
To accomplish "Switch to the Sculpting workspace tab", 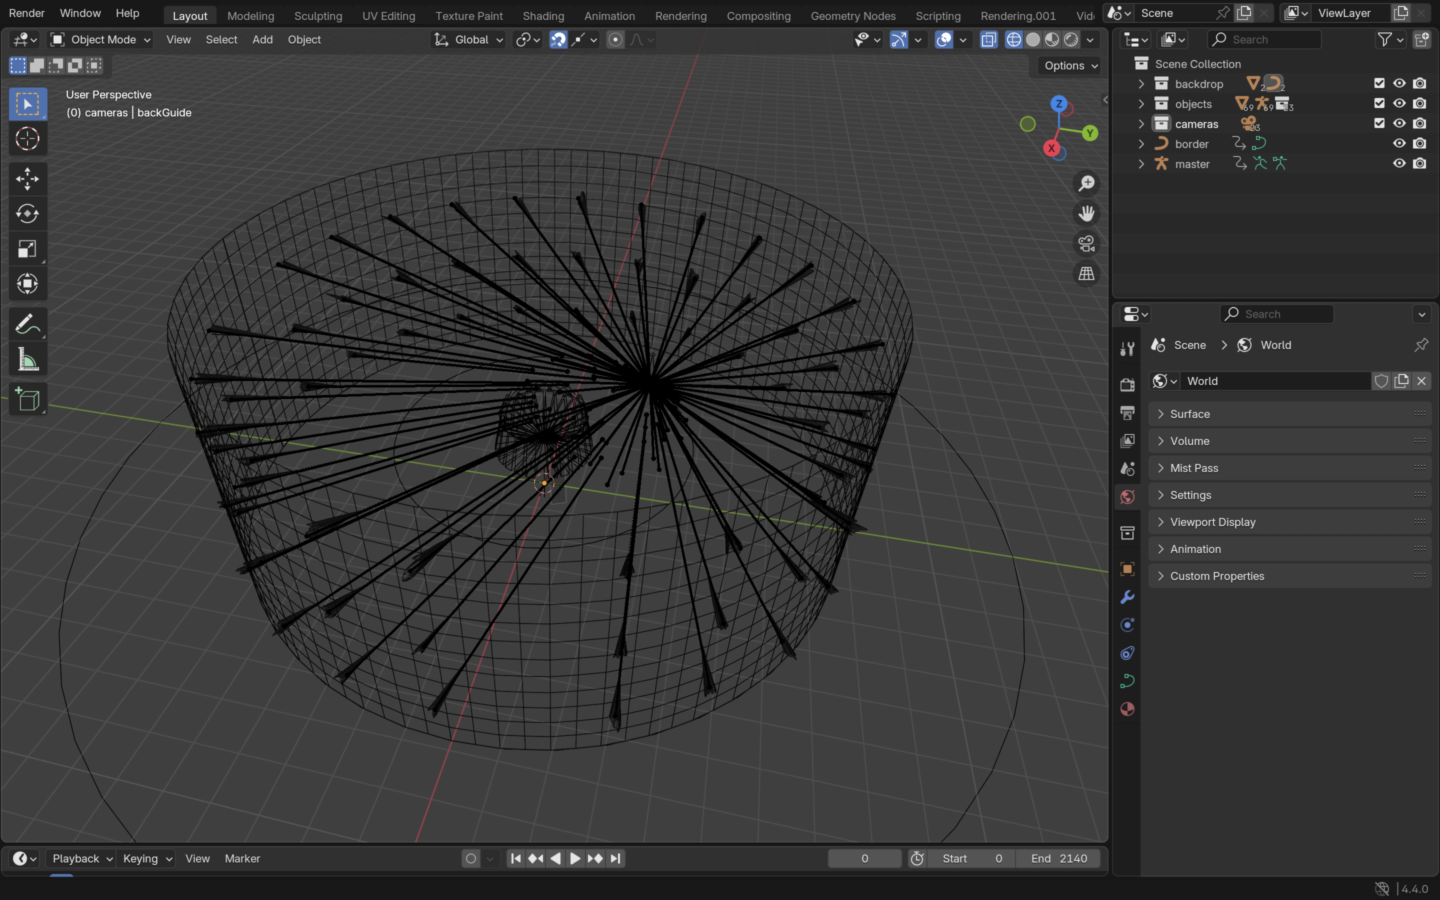I will [318, 16].
